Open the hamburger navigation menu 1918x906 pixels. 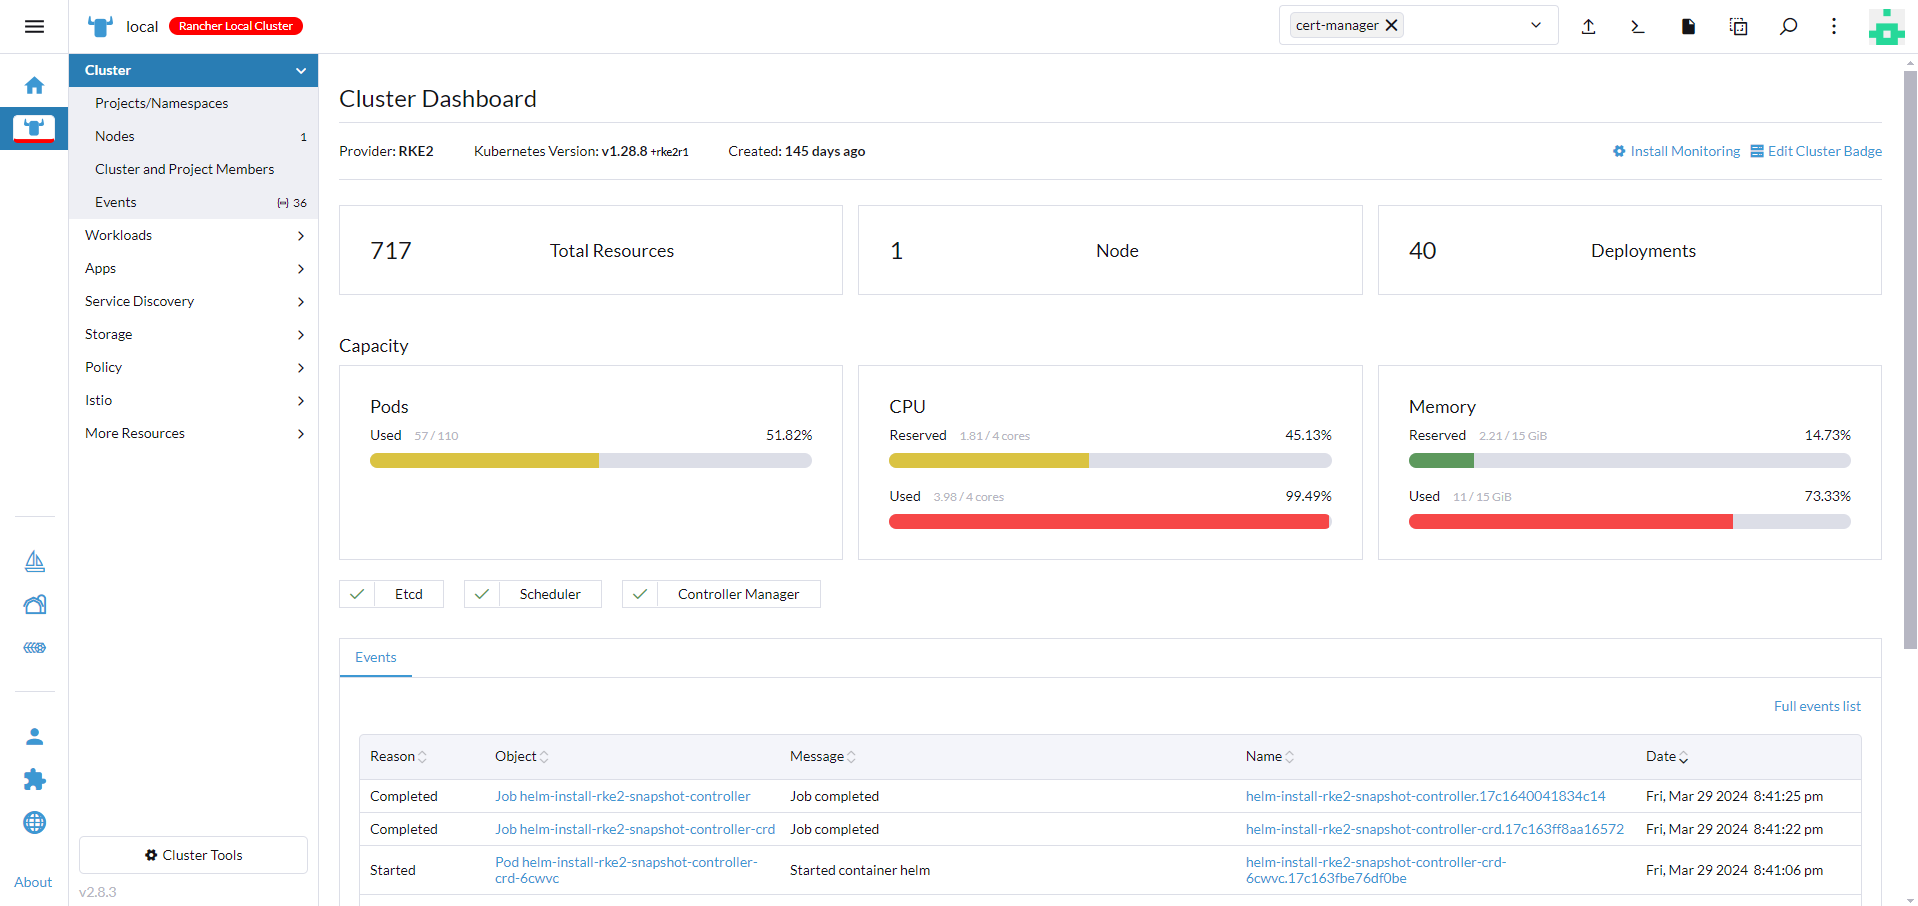click(x=34, y=27)
